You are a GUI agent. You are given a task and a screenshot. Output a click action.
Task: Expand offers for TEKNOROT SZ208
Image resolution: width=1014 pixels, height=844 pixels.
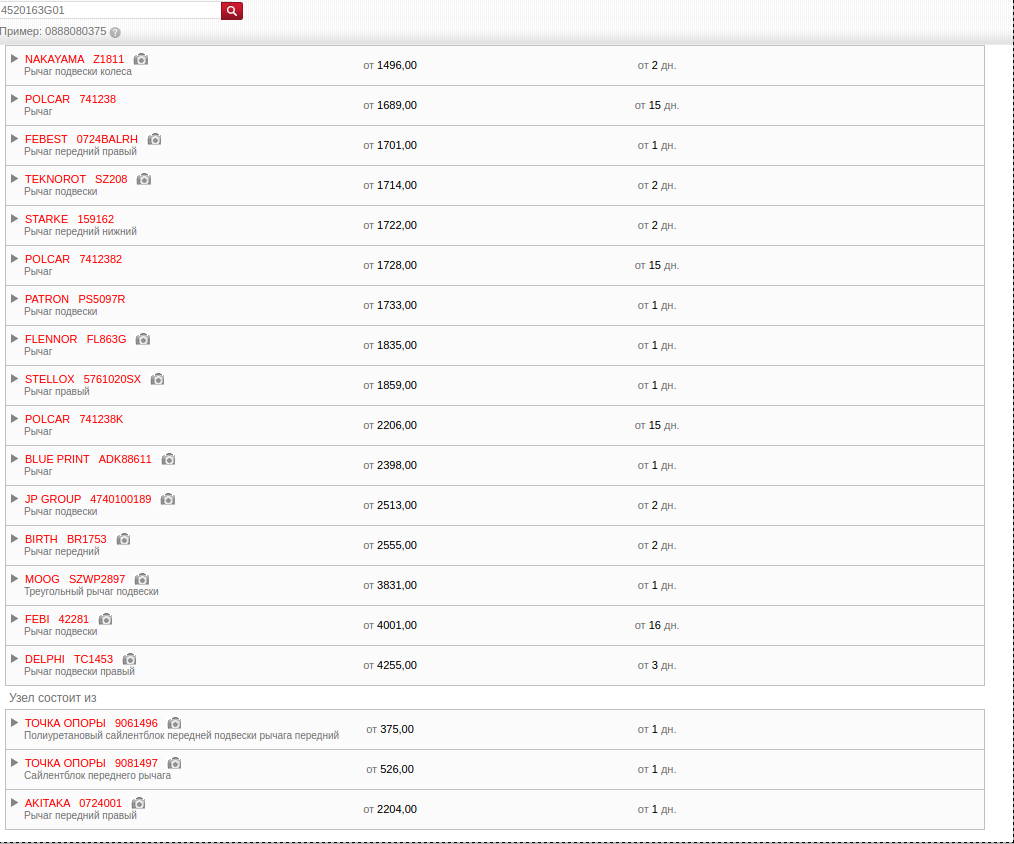pyautogui.click(x=14, y=179)
